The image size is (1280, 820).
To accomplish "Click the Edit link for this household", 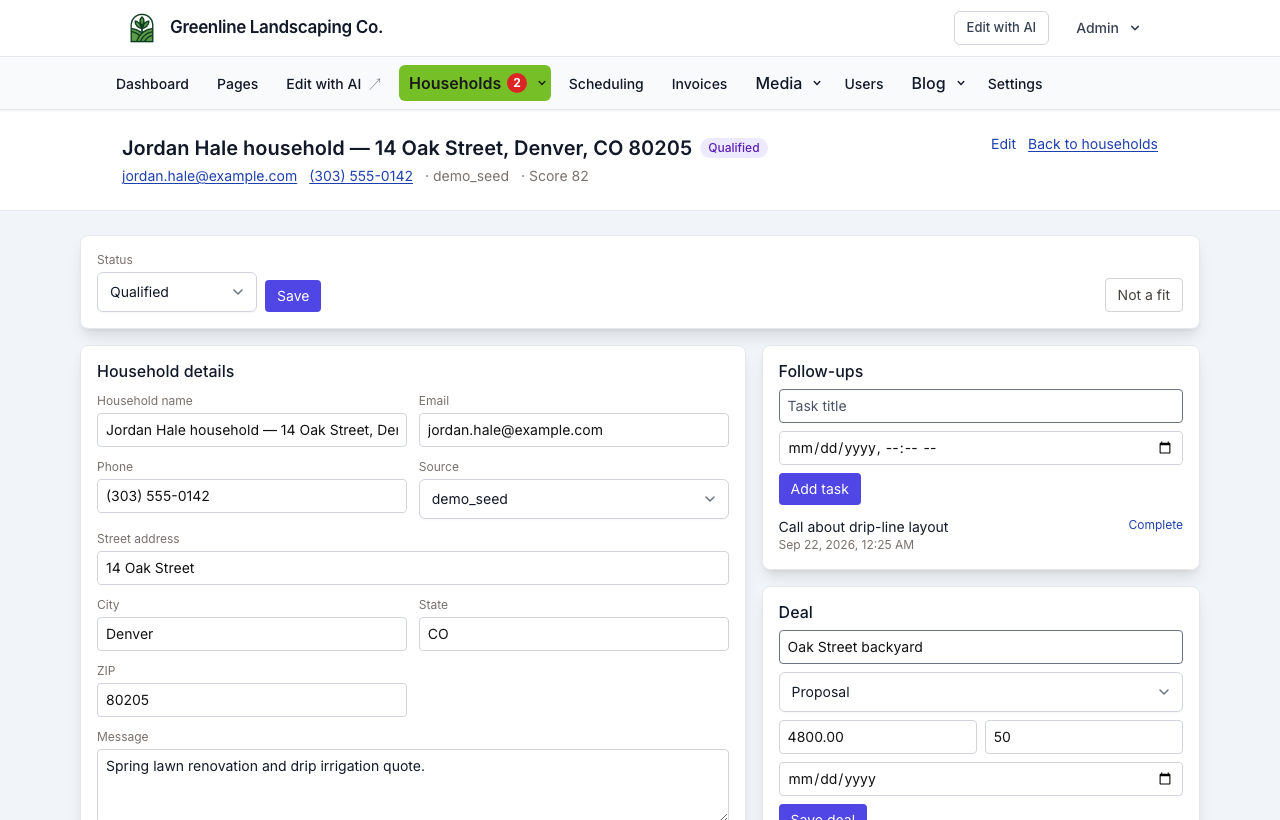I will [x=1003, y=144].
